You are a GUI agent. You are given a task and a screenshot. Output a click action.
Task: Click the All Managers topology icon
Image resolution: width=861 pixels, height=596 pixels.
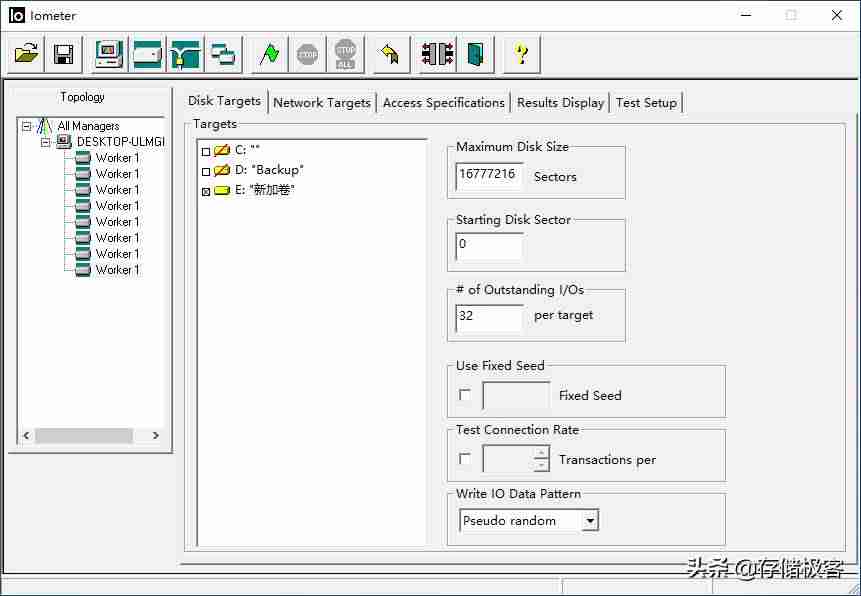click(44, 126)
